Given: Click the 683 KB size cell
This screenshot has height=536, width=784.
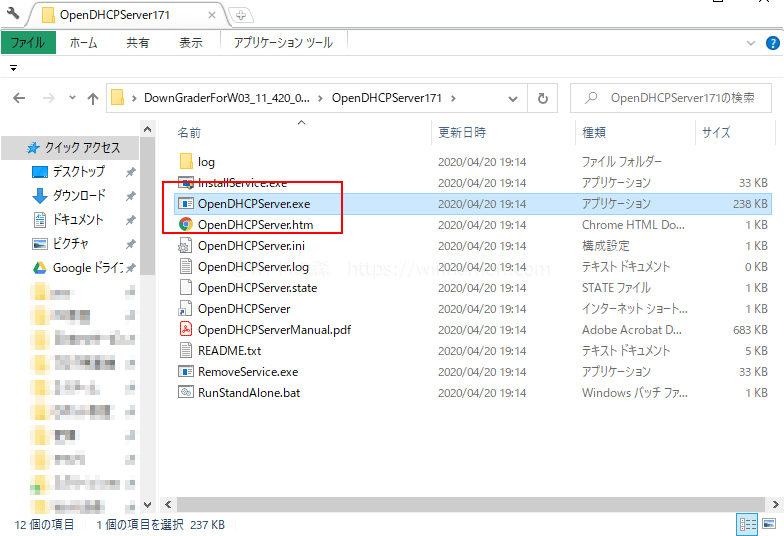Looking at the screenshot, I should coord(750,330).
